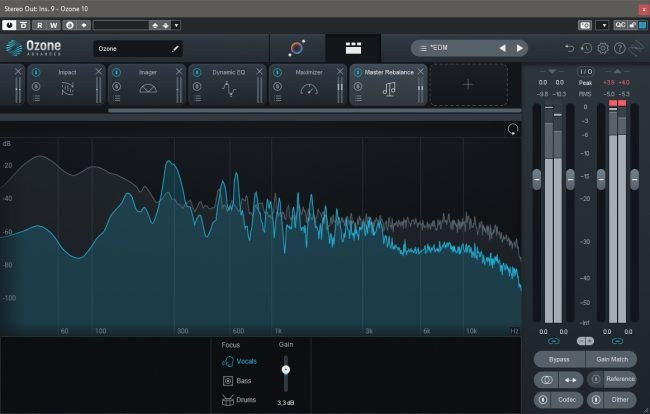
Task: Remove the Maximizer module with its X
Action: click(340, 72)
